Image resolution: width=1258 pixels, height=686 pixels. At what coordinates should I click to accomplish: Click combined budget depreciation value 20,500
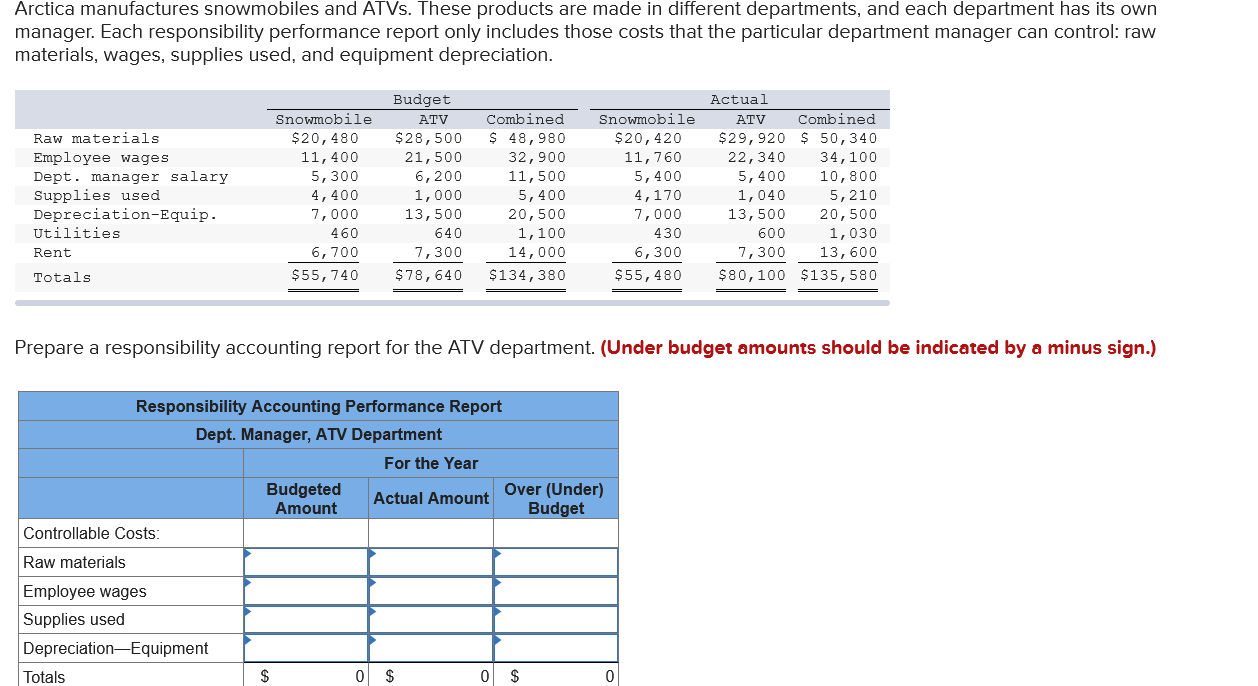(x=537, y=214)
